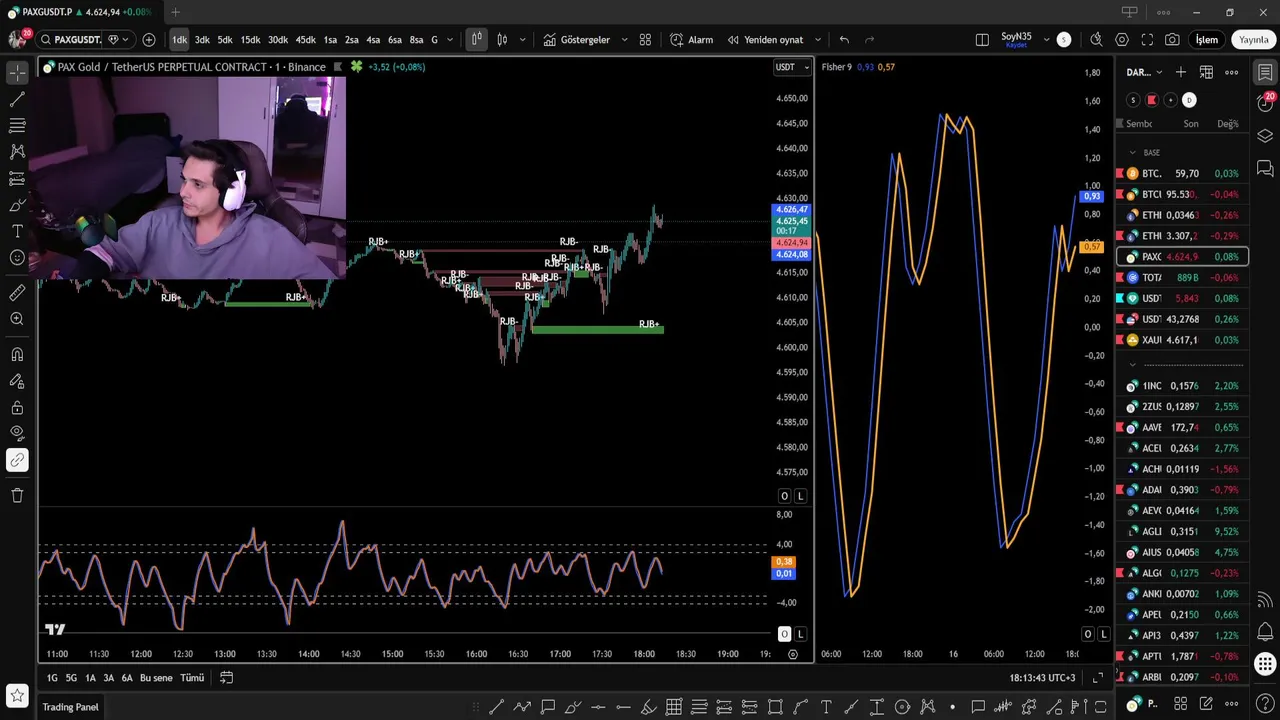
Task: Switch to 45dk interval
Action: coord(305,40)
